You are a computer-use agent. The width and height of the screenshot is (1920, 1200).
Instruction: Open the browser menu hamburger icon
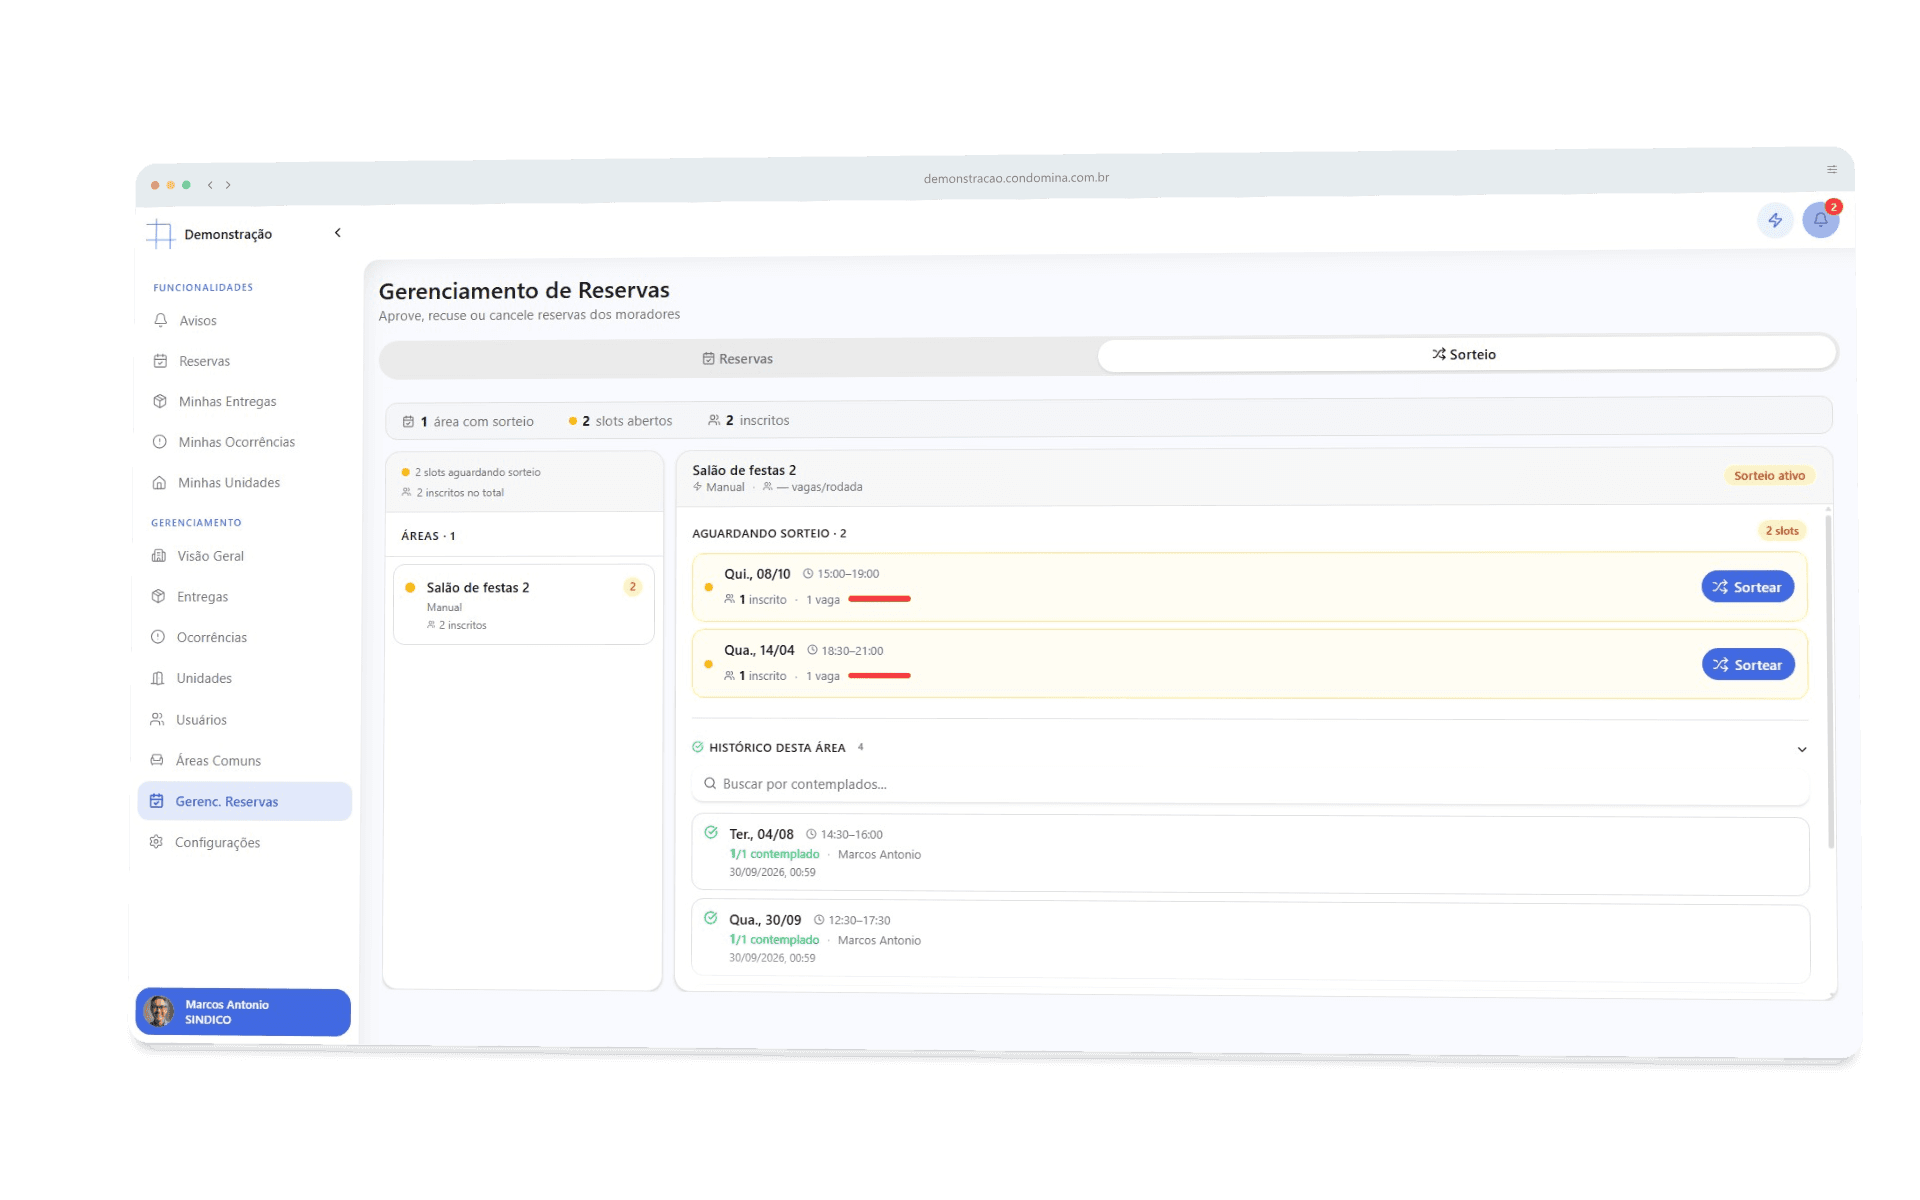(x=1832, y=170)
